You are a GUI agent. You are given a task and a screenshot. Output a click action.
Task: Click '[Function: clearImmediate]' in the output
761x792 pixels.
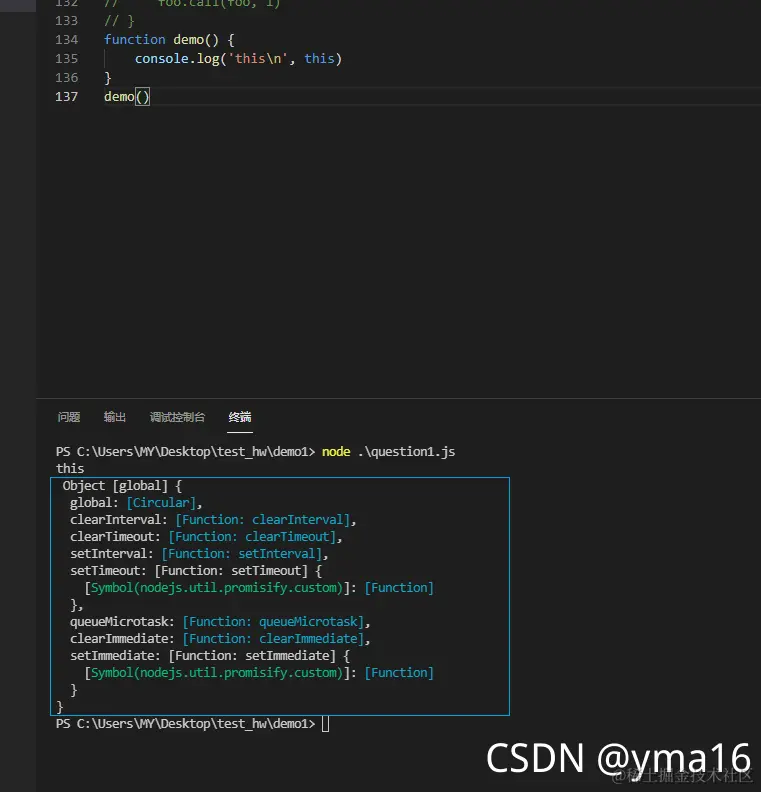[x=273, y=639]
